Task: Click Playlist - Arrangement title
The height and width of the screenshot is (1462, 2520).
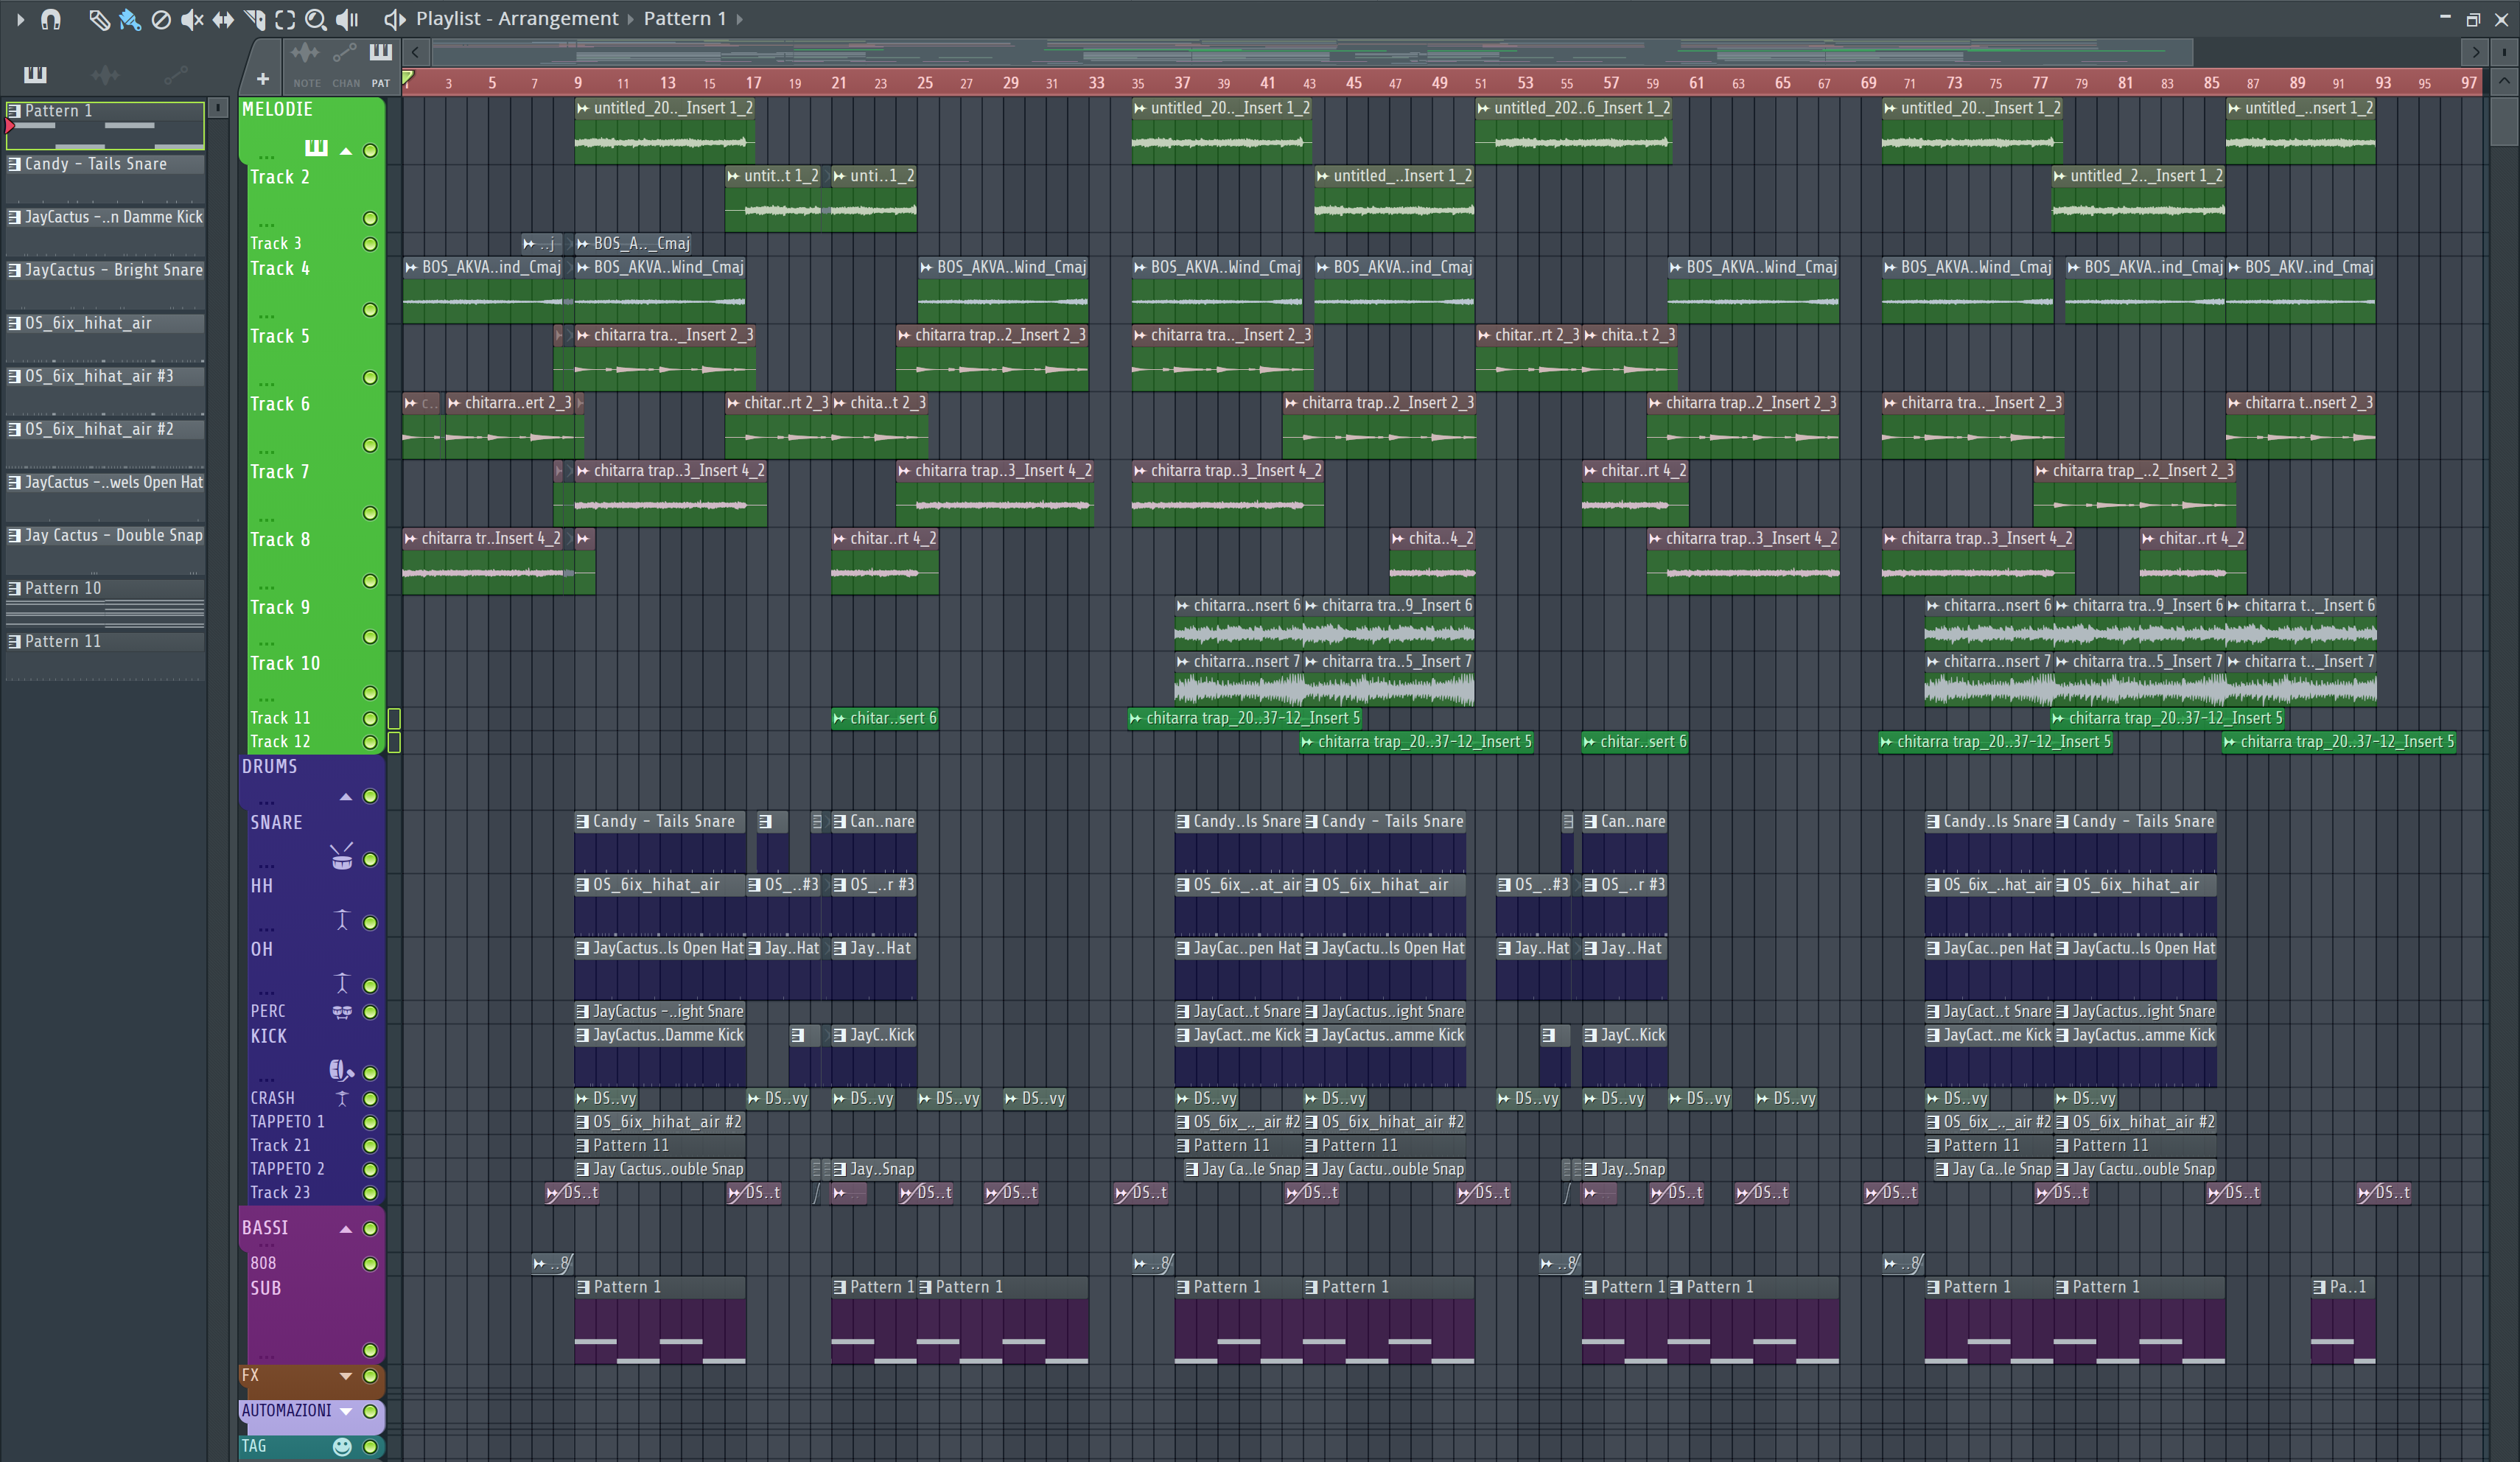Action: pyautogui.click(x=517, y=19)
